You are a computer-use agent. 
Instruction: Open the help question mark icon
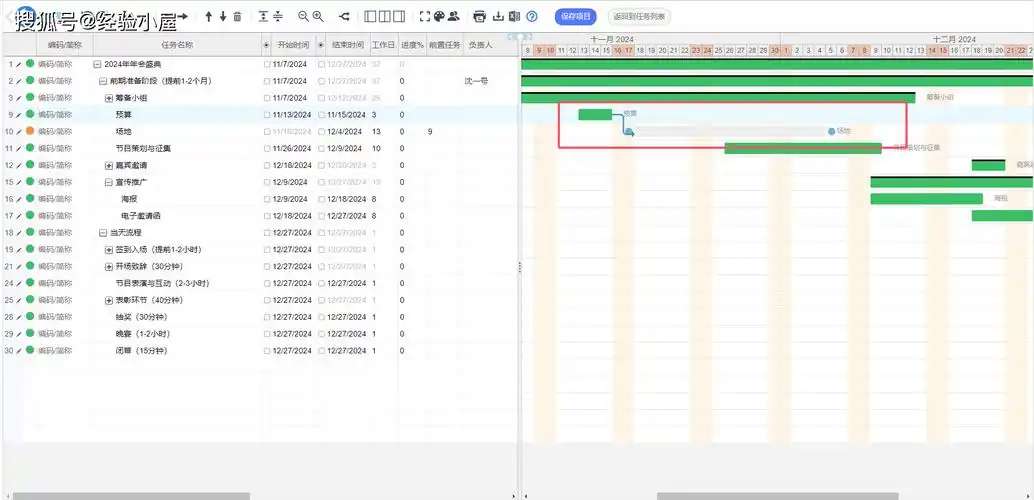[532, 16]
